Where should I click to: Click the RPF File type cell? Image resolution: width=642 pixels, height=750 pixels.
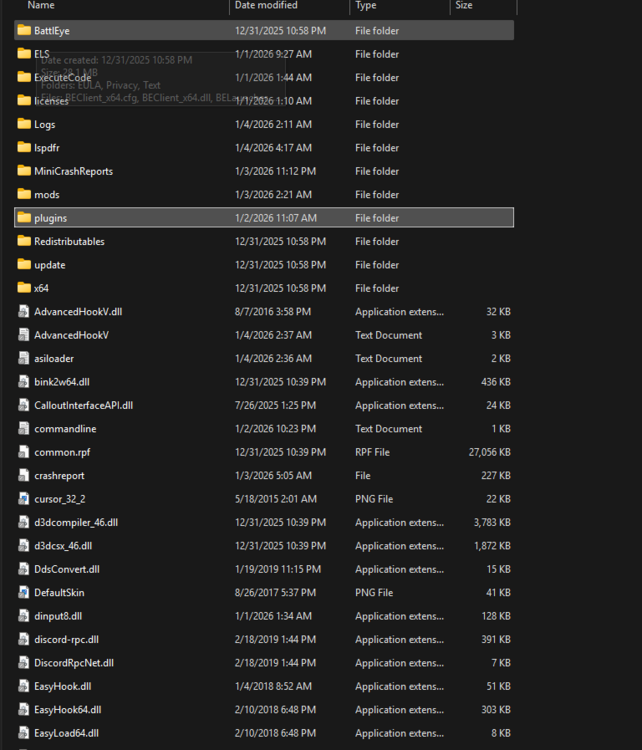[x=372, y=452]
